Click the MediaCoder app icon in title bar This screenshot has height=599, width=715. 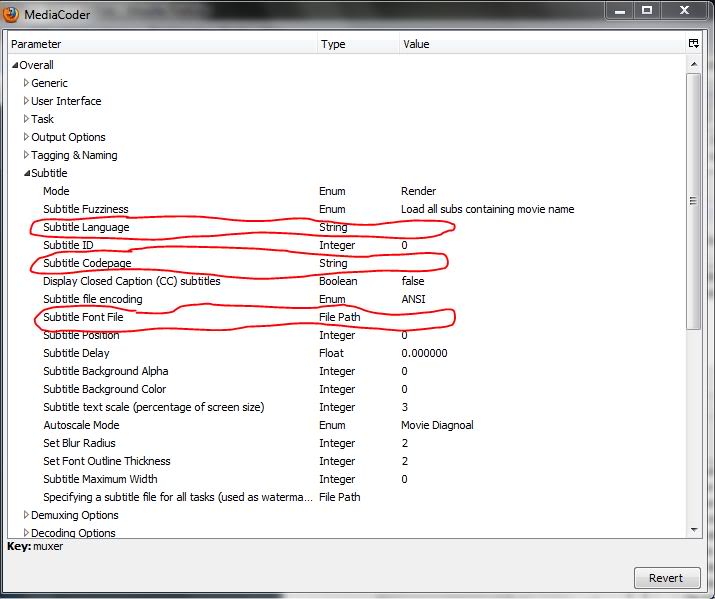pyautogui.click(x=12, y=14)
